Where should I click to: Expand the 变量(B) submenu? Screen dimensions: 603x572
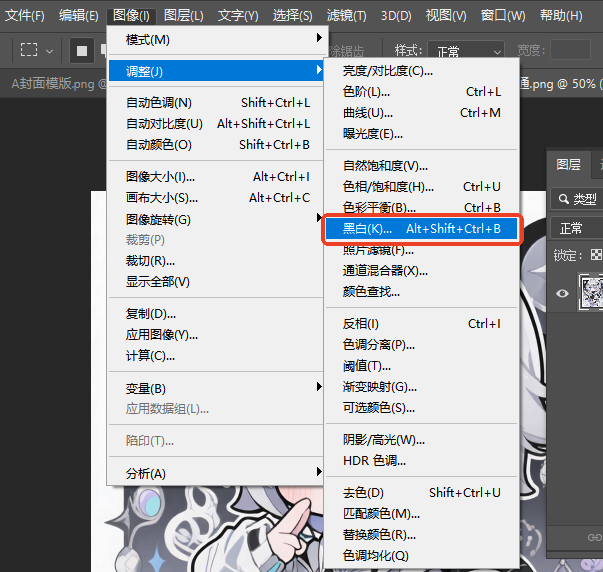point(215,388)
